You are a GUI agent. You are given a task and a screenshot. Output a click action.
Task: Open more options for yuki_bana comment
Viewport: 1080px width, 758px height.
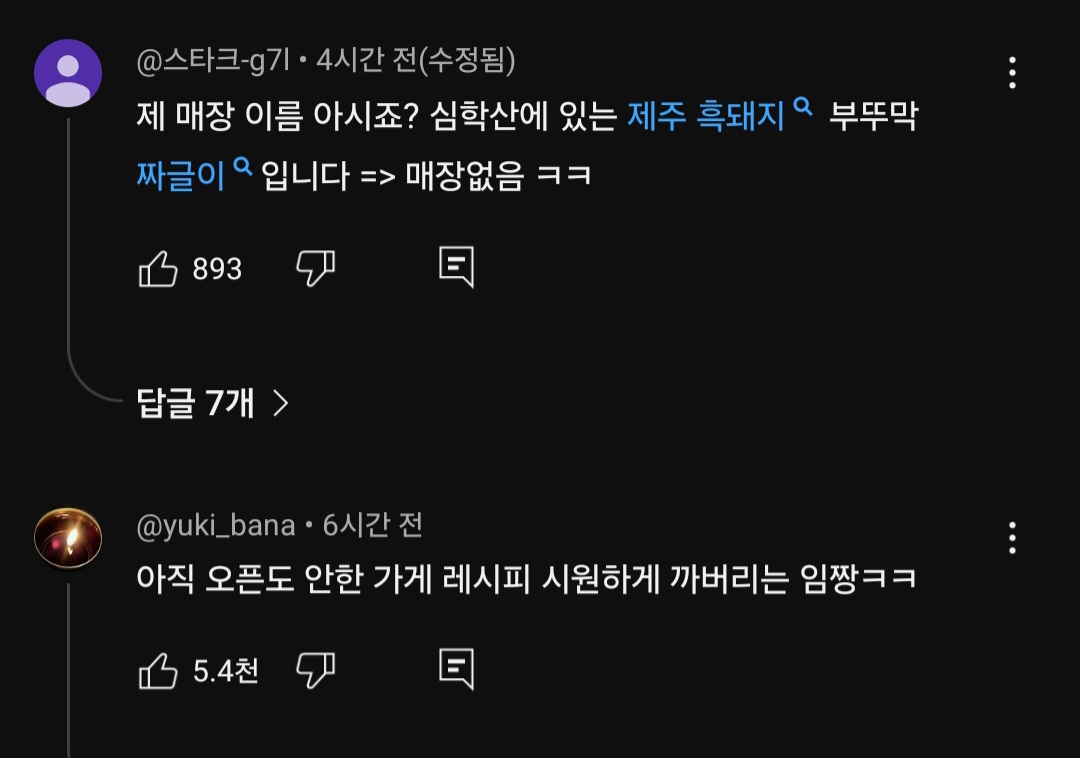click(x=1012, y=538)
